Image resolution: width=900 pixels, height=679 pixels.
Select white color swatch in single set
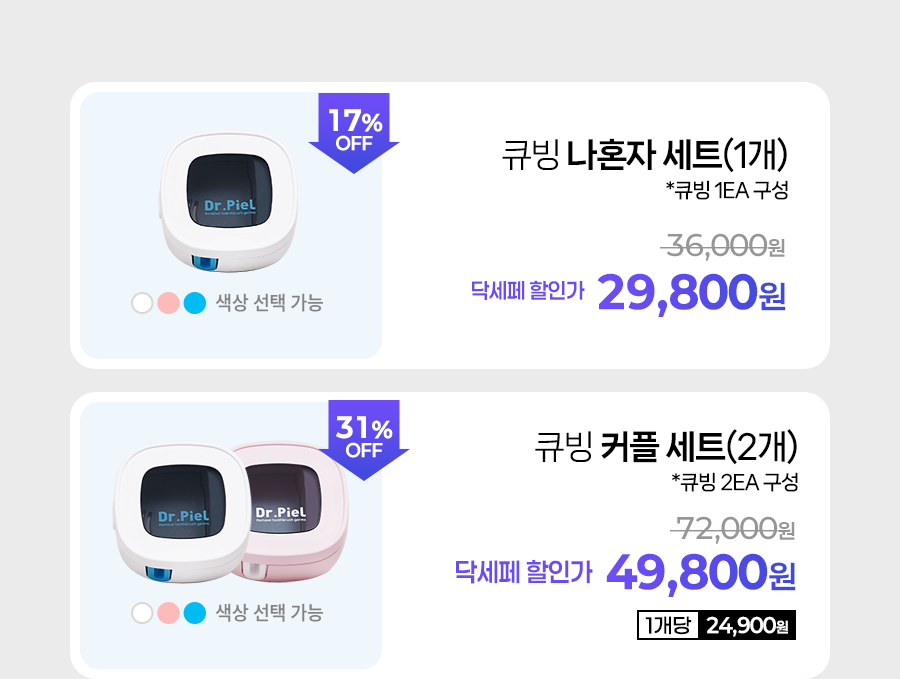pyautogui.click(x=142, y=302)
